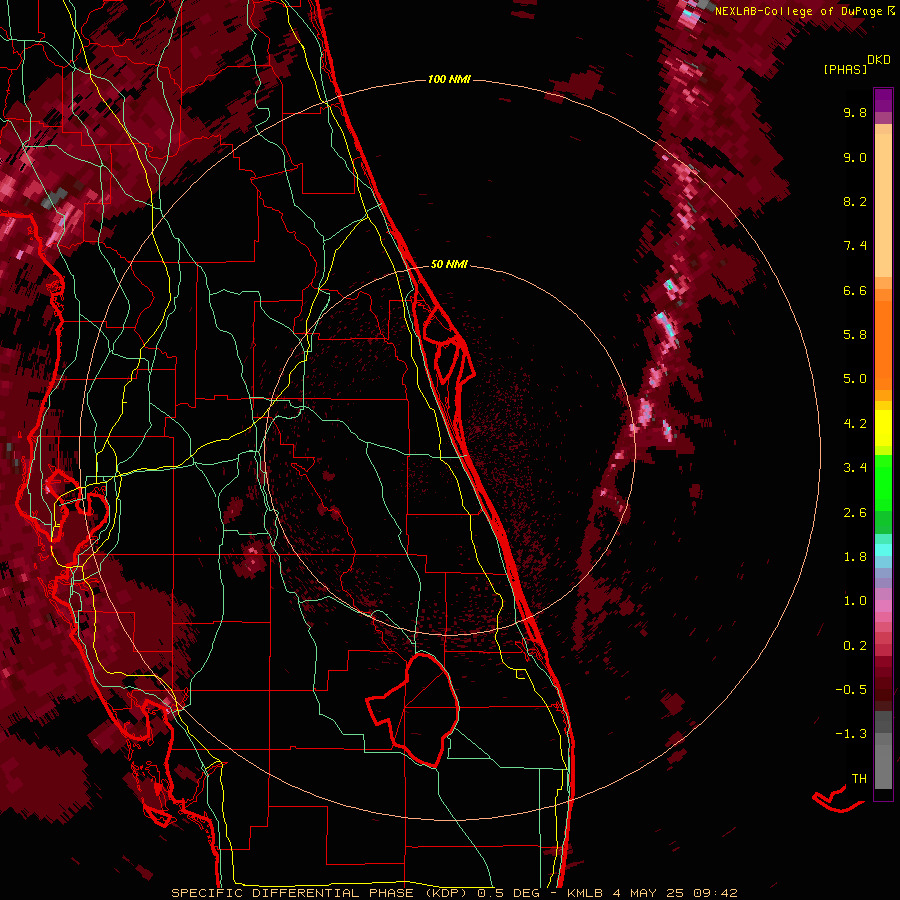The width and height of the screenshot is (900, 900).
Task: Click the 3.4 value on the color scale
Action: (x=855, y=468)
